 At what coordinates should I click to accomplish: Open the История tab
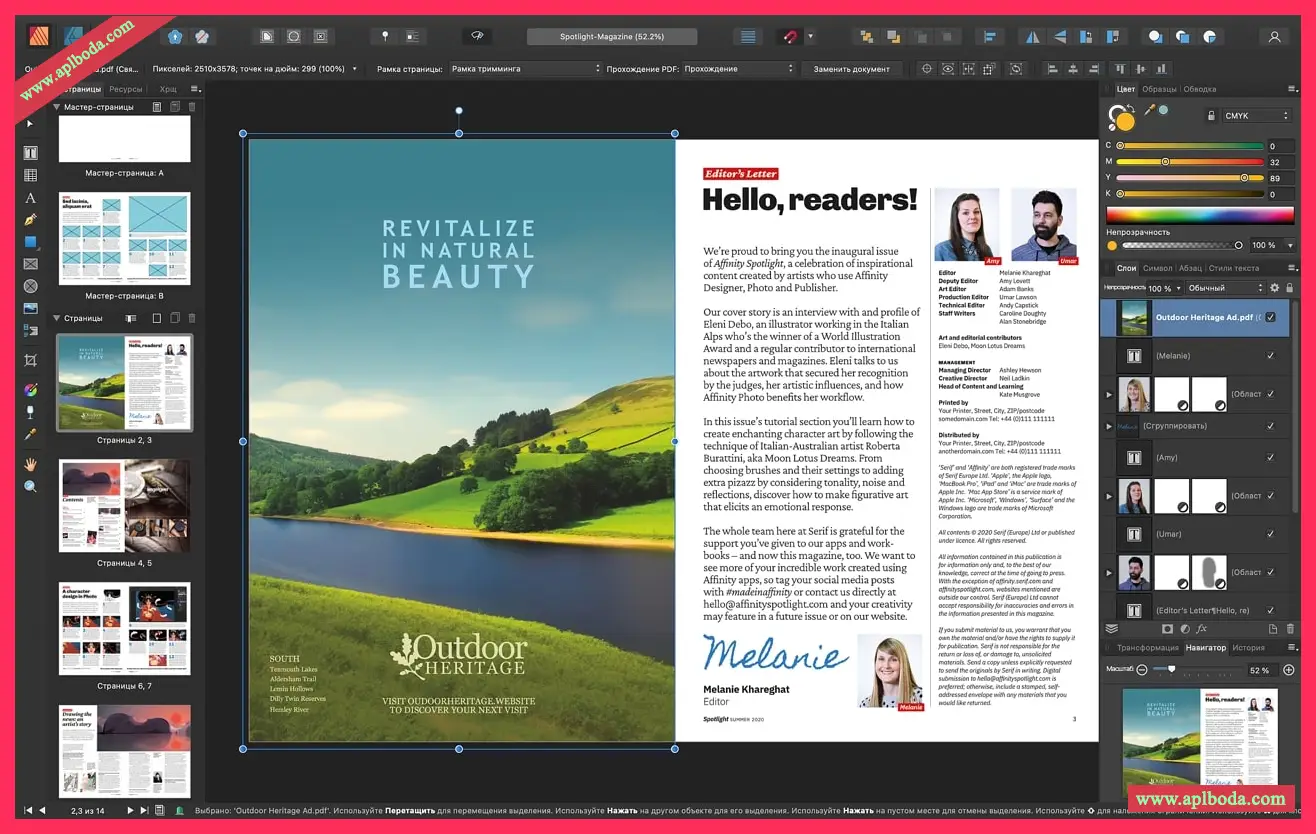pyautogui.click(x=1248, y=648)
